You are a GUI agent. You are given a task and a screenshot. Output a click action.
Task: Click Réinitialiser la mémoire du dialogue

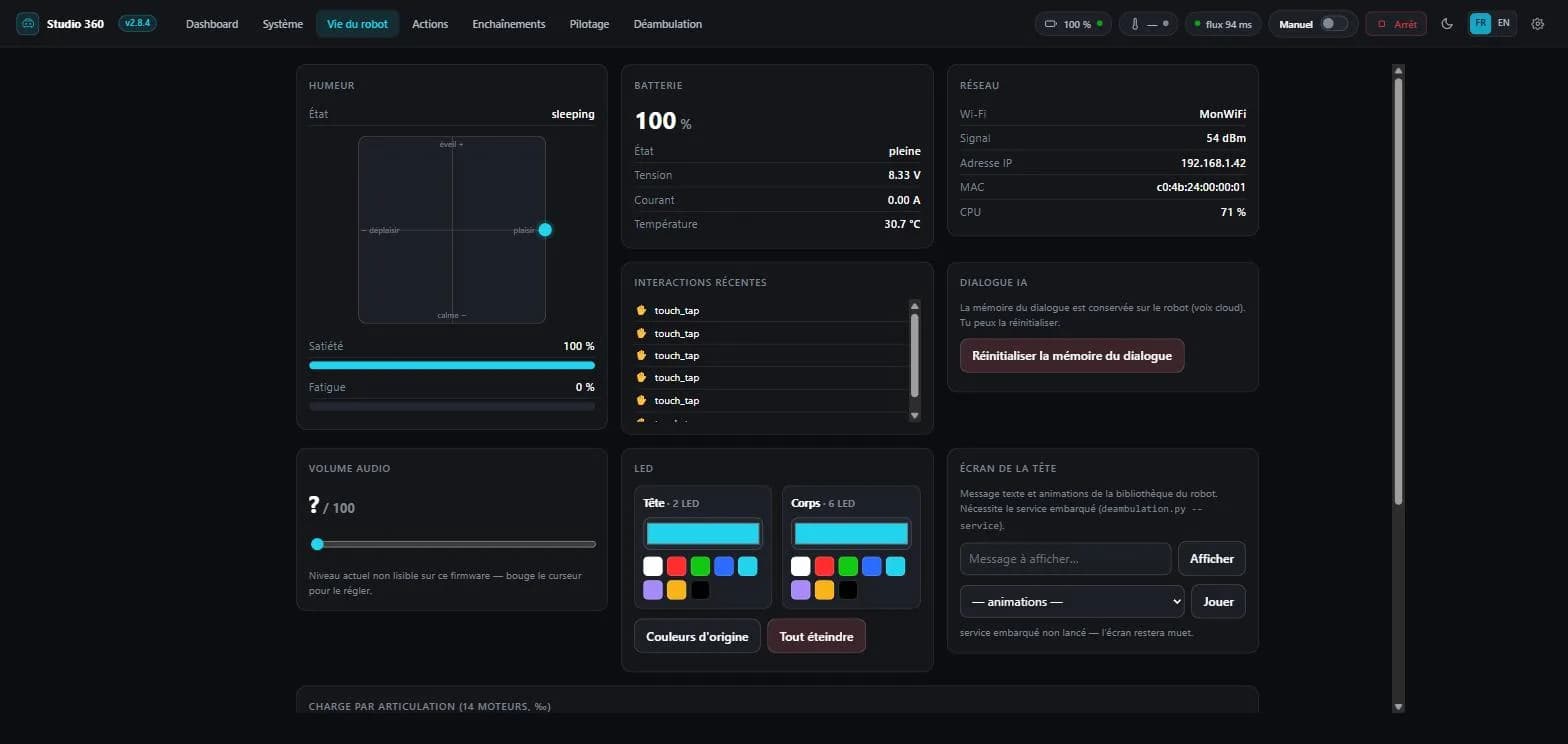tap(1072, 355)
